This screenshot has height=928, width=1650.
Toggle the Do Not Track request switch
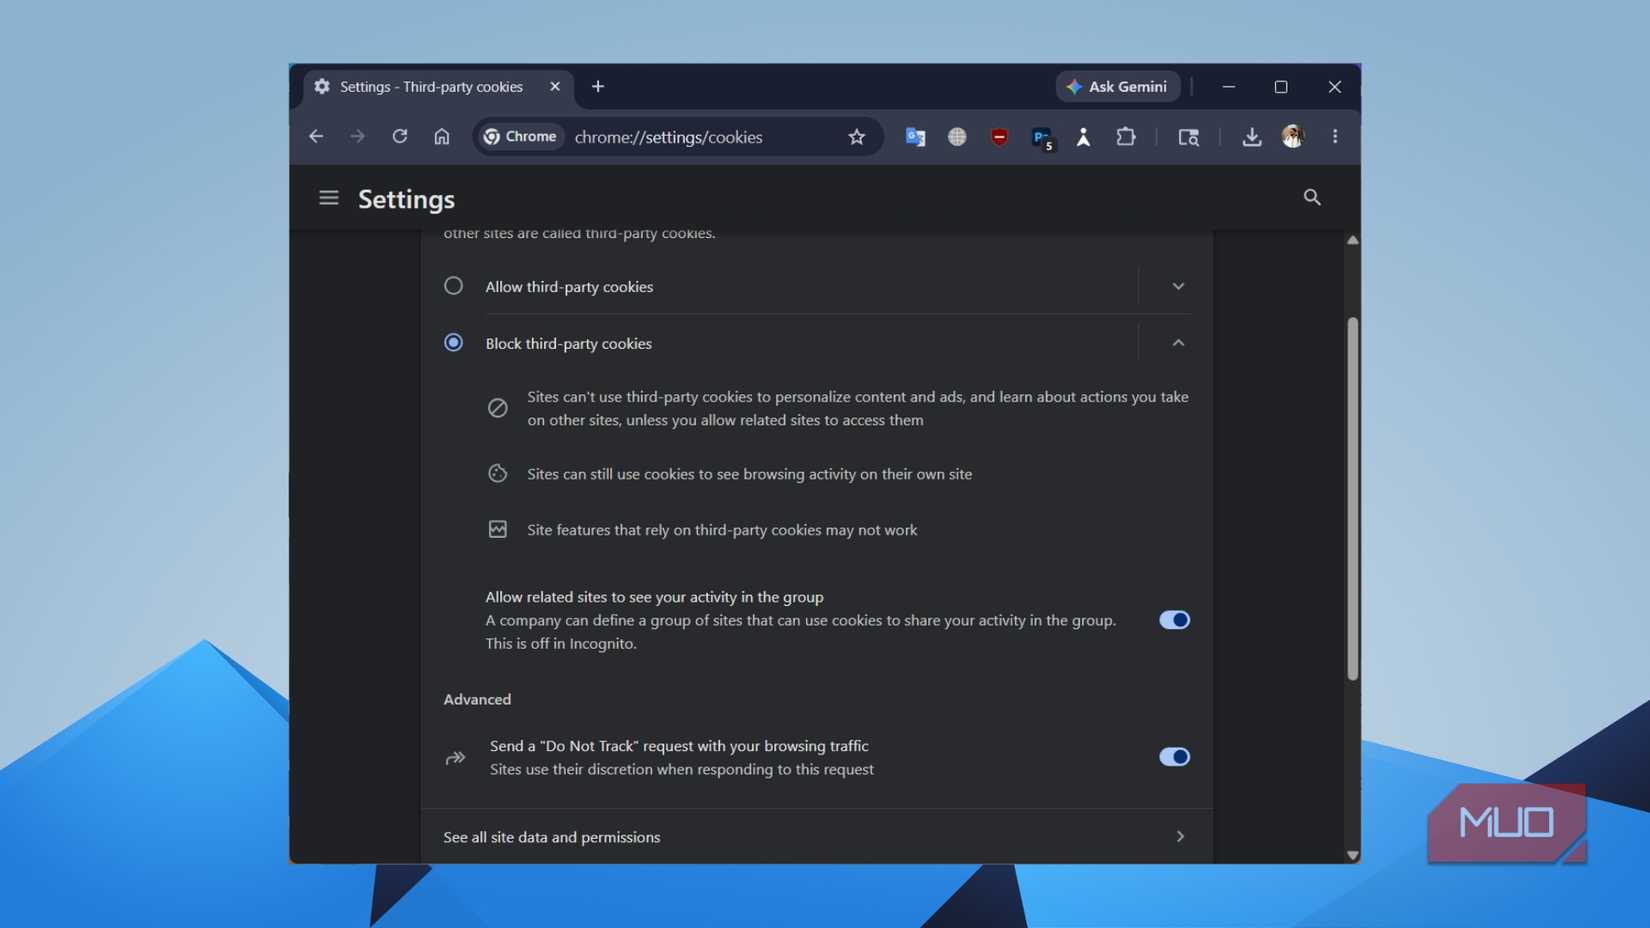[1174, 757]
